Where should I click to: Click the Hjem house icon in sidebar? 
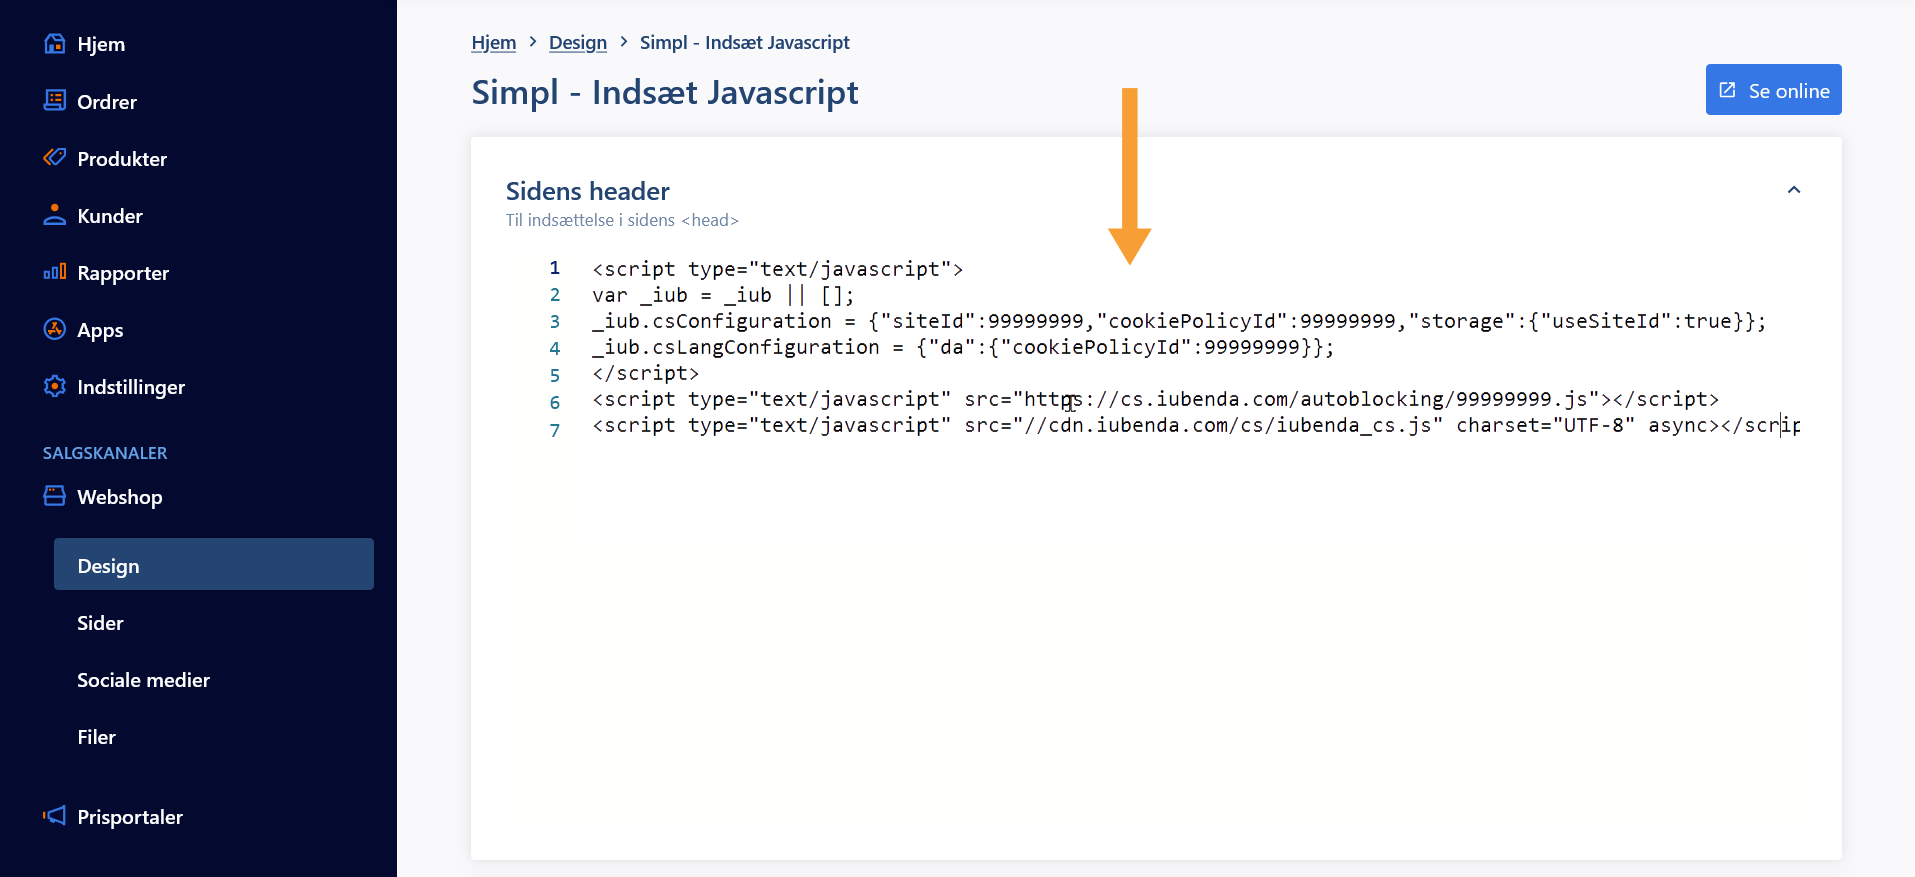[x=55, y=44]
